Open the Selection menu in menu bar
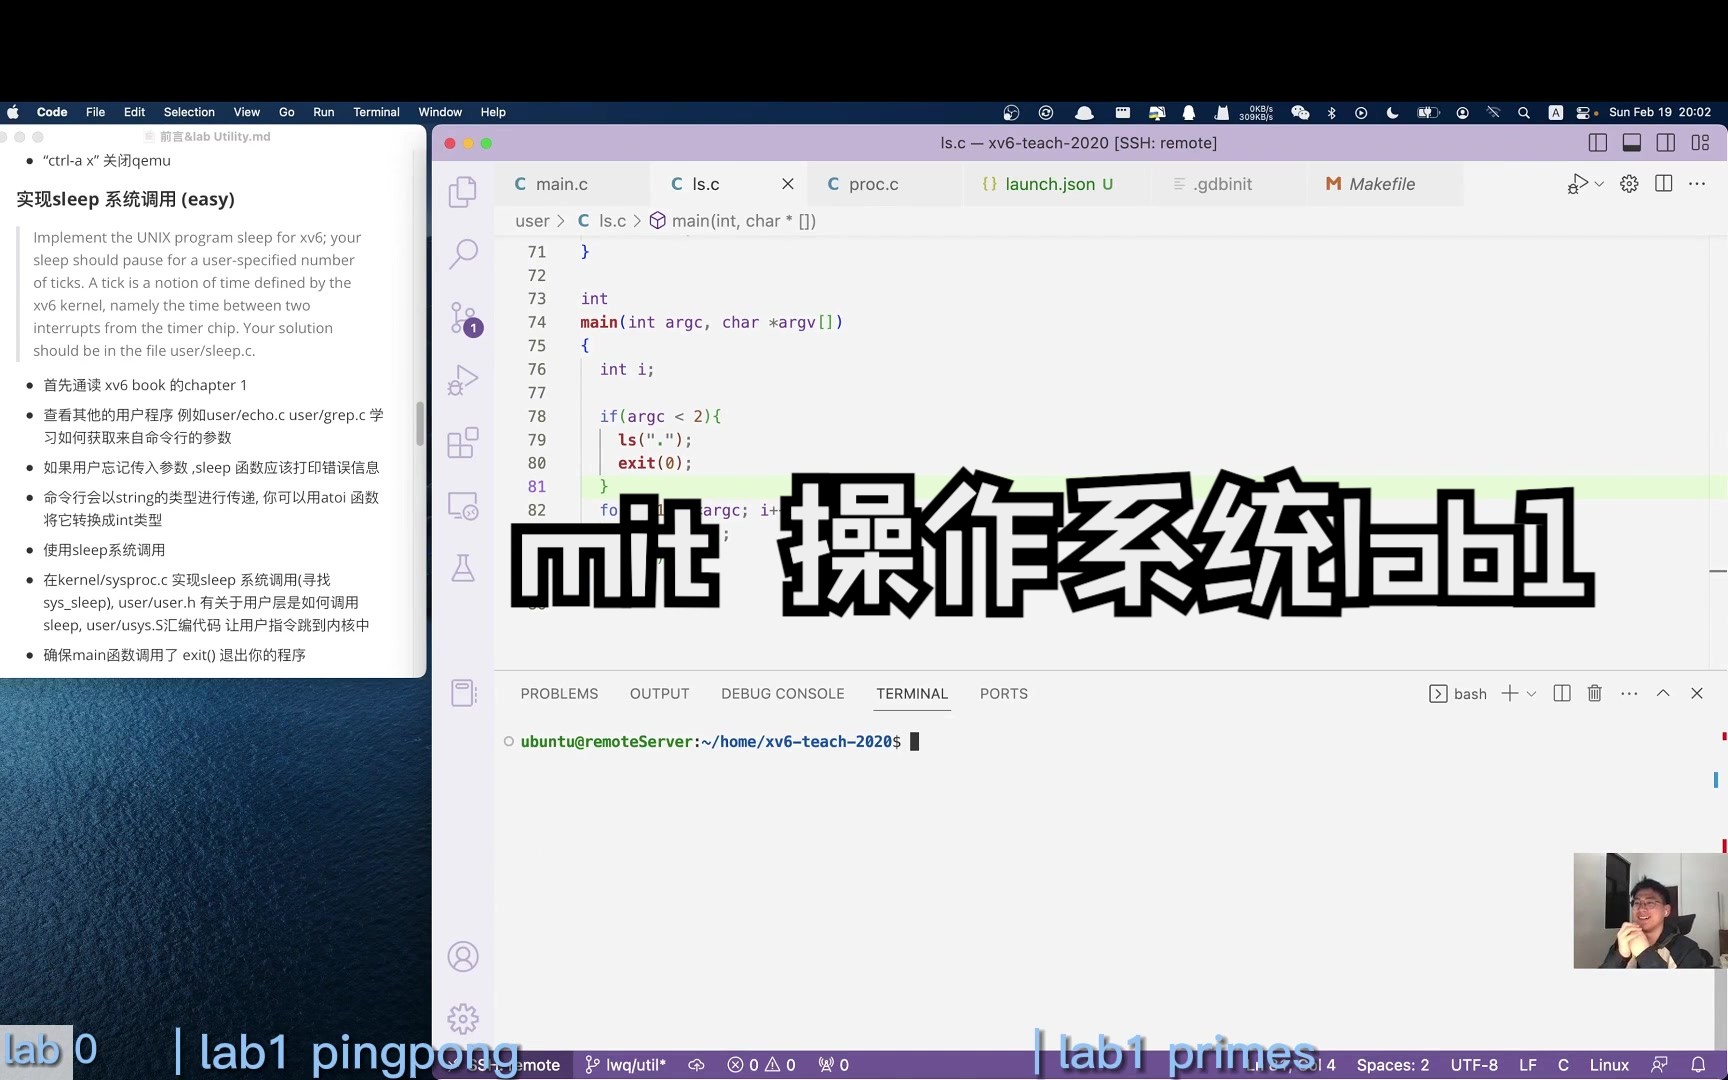1728x1080 pixels. click(x=189, y=112)
